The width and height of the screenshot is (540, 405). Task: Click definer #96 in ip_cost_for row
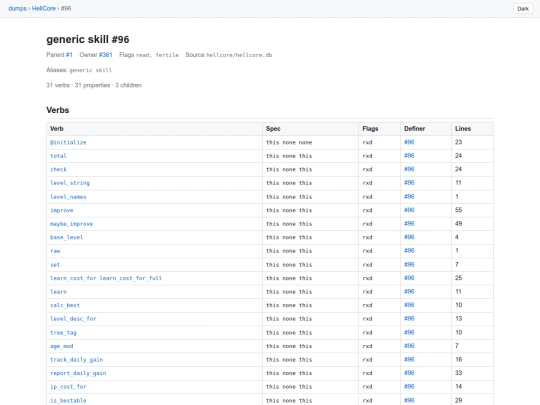(x=409, y=387)
